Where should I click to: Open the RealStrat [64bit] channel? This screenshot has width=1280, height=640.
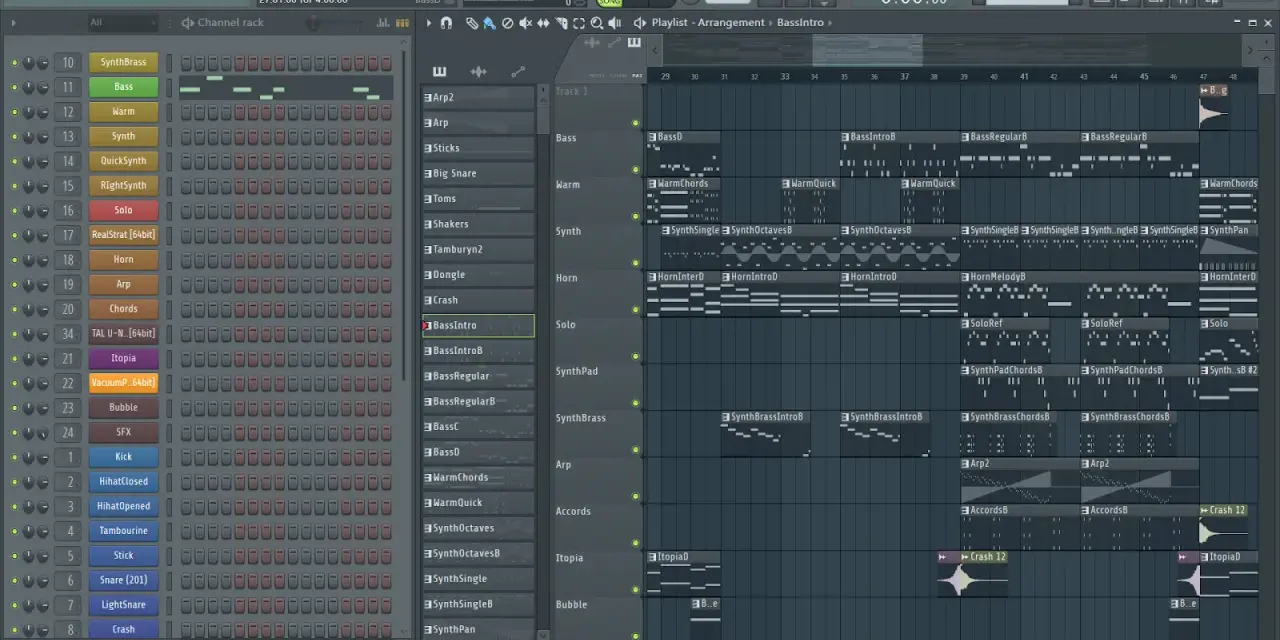pos(123,235)
